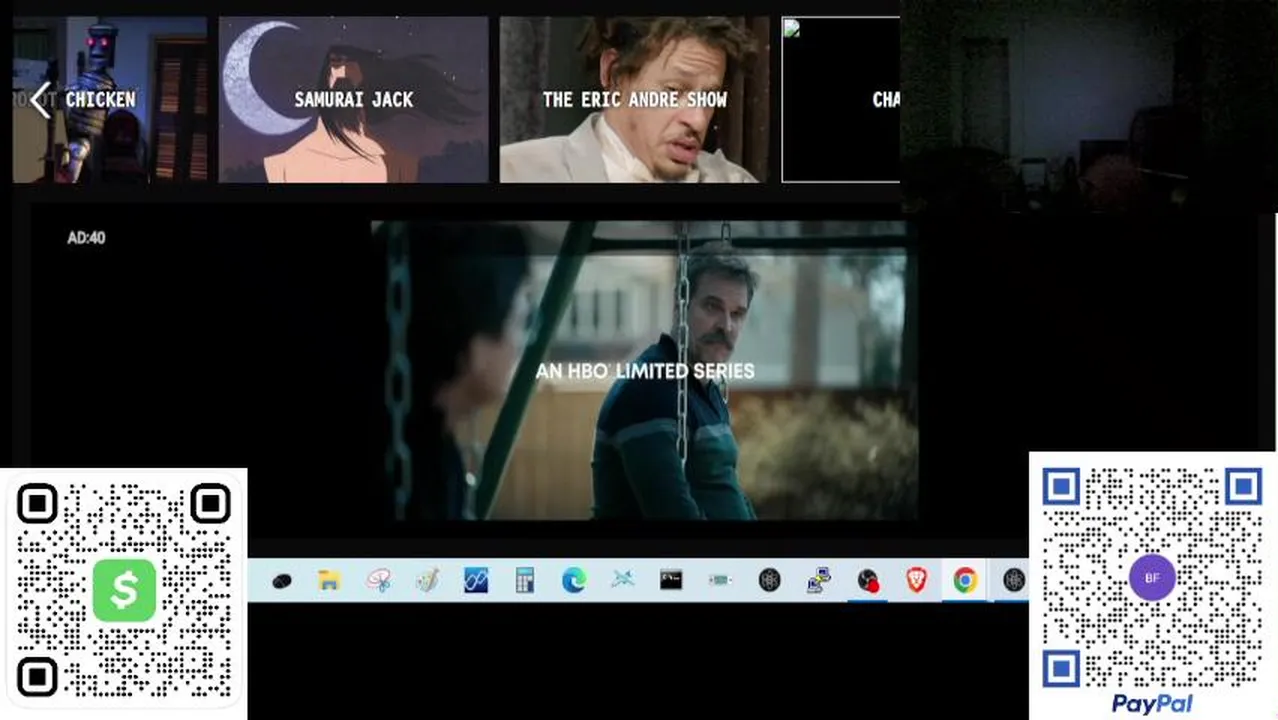
Task: Click the Cash App QR code
Action: click(x=124, y=590)
